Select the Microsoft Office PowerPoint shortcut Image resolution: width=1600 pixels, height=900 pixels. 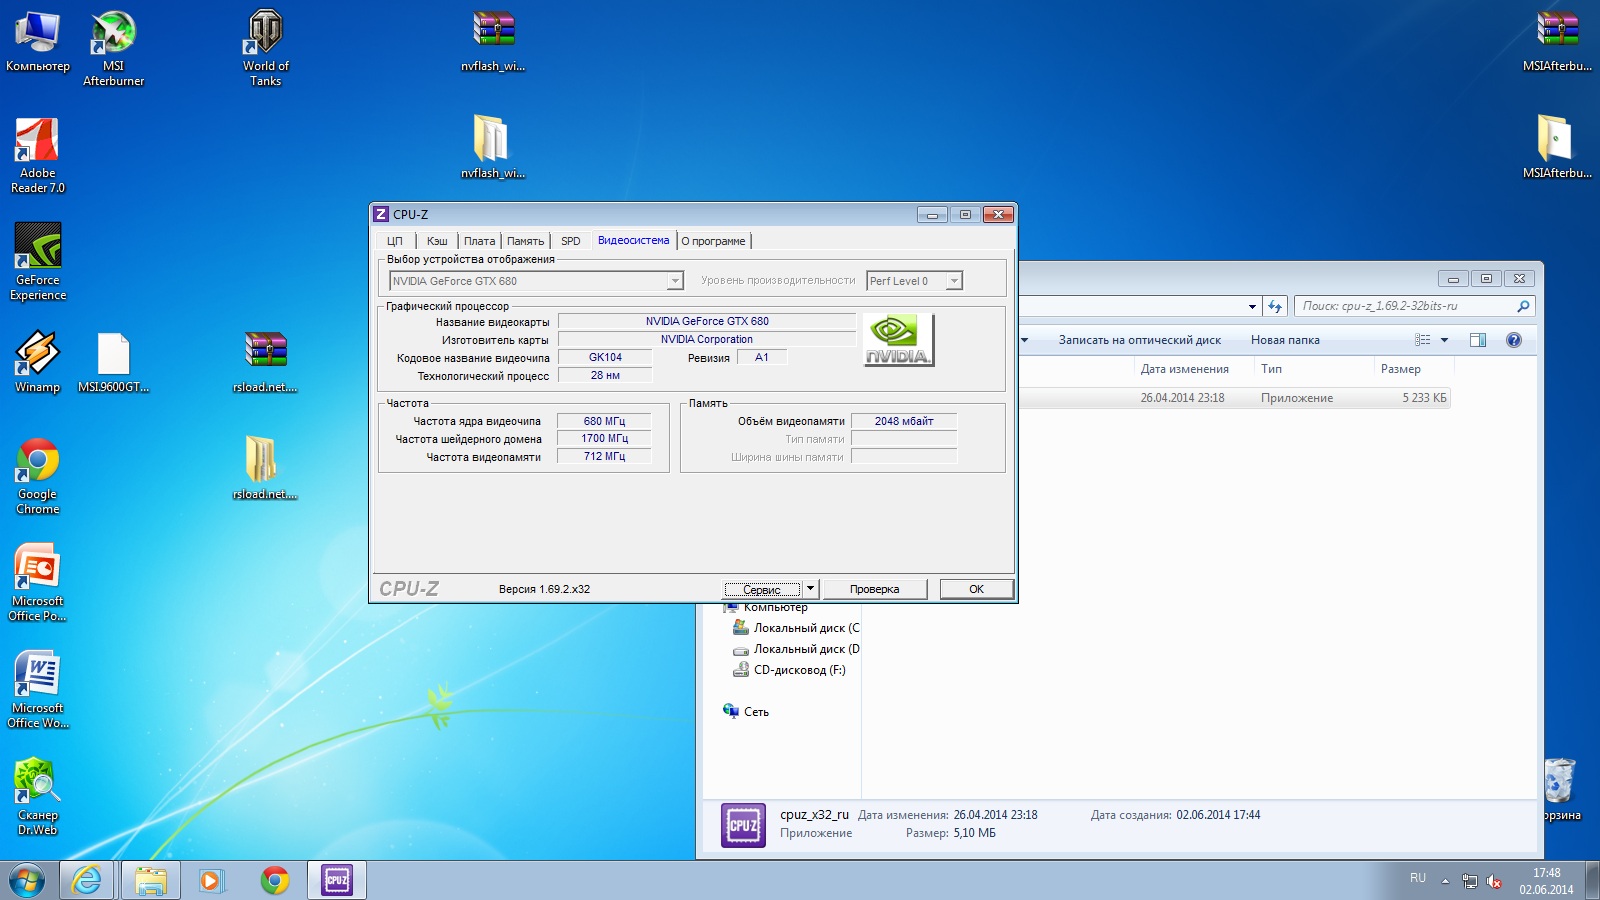click(x=37, y=583)
